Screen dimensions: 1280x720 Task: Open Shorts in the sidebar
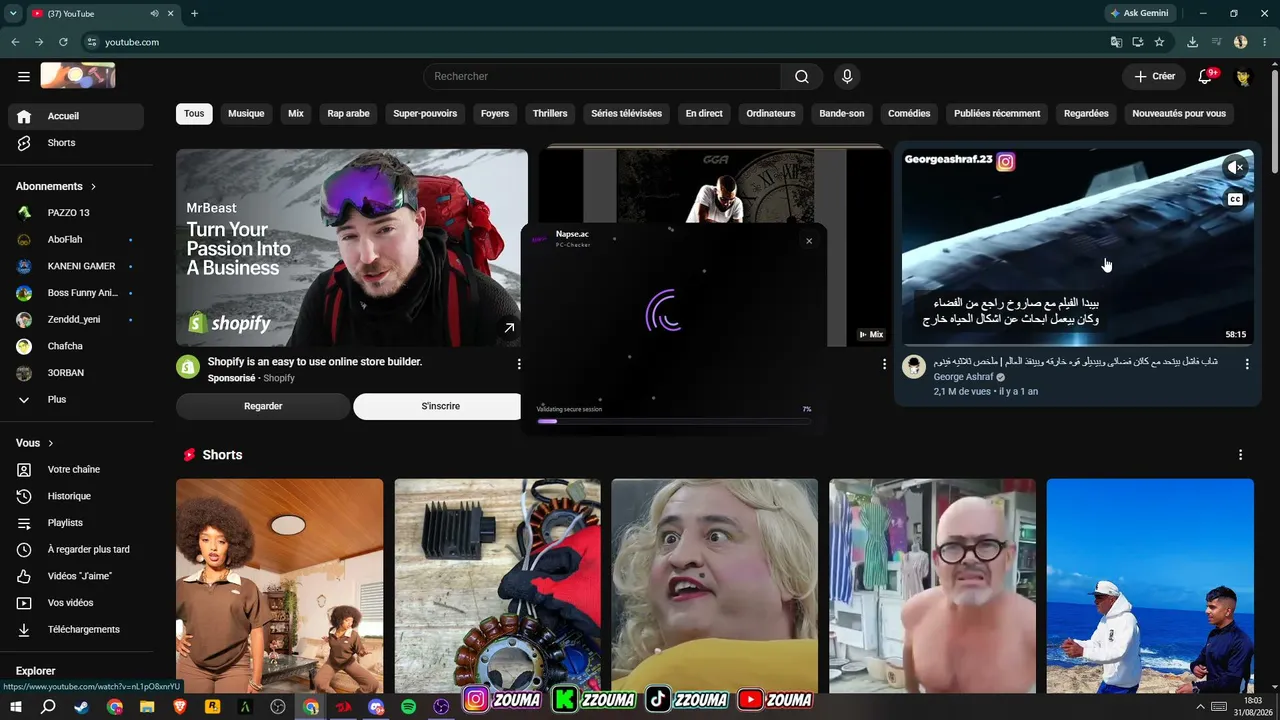point(76,143)
